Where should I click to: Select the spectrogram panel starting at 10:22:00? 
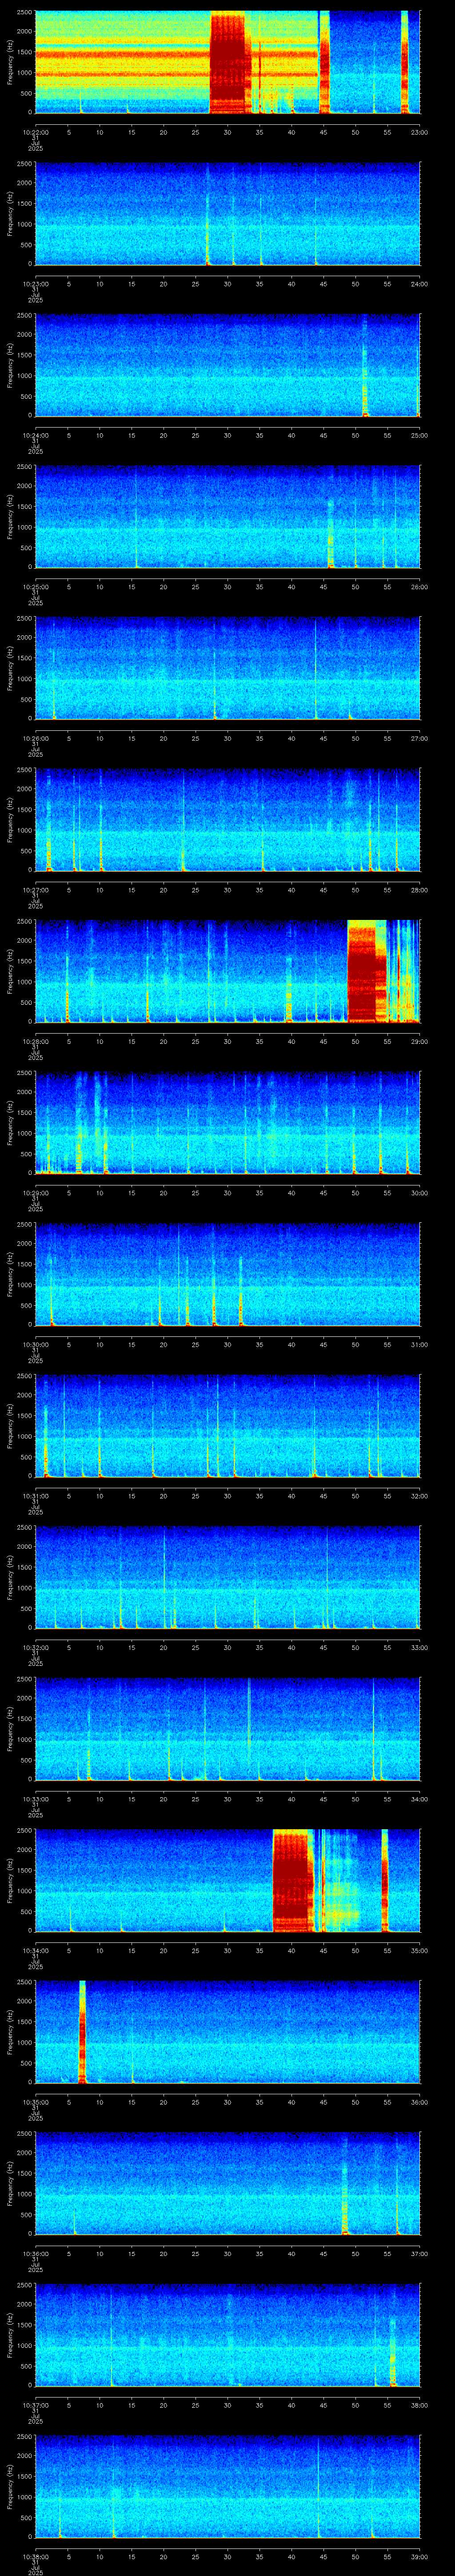pyautogui.click(x=227, y=62)
